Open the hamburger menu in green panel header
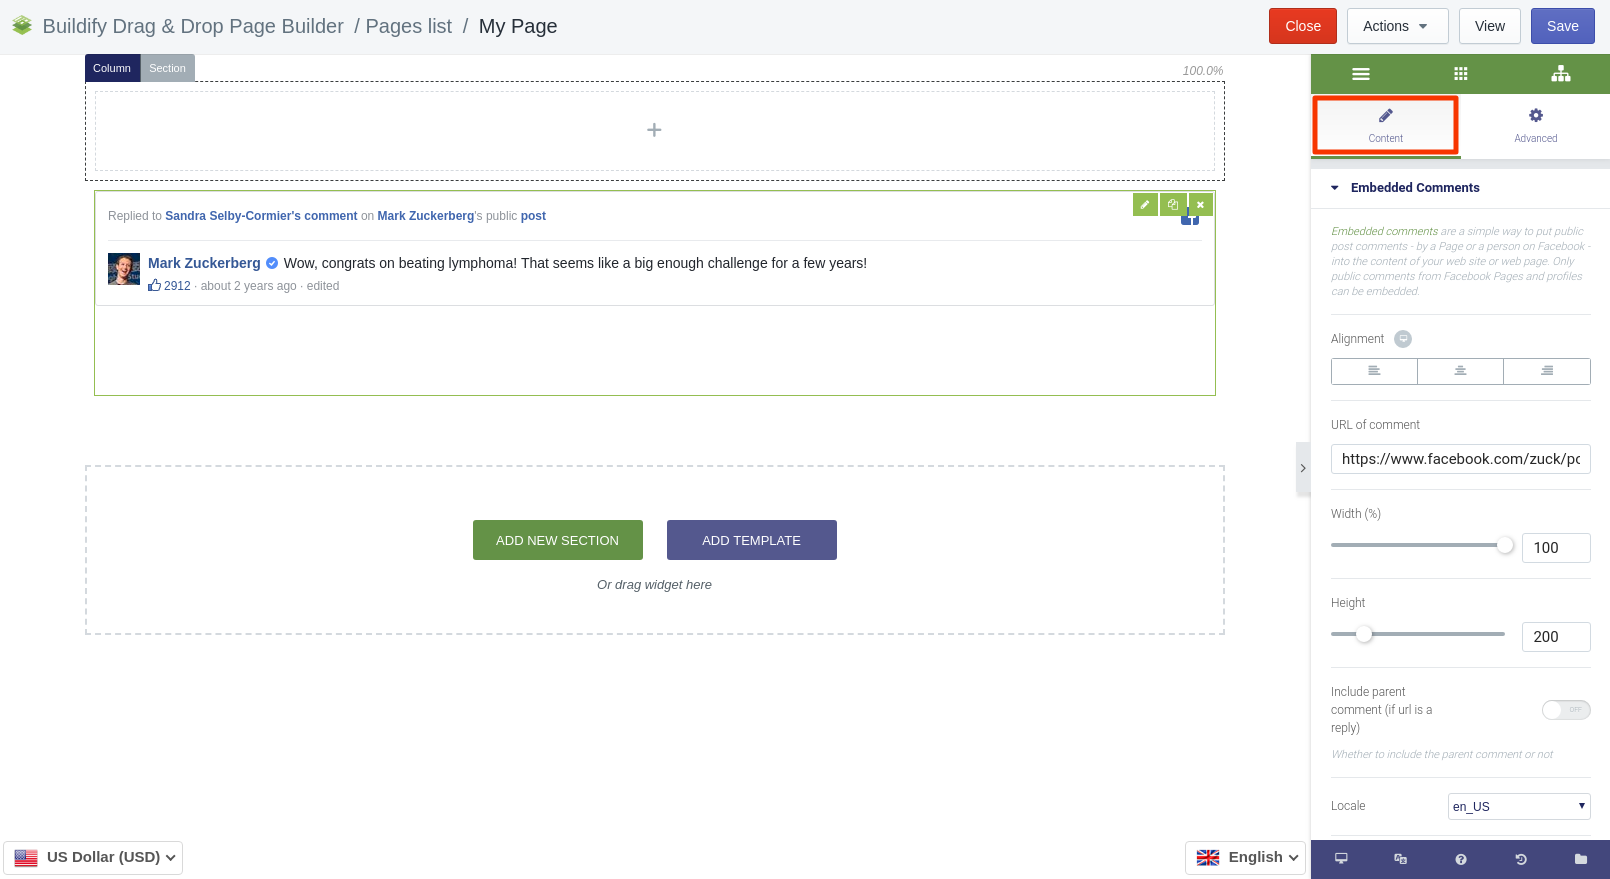This screenshot has height=879, width=1610. 1360,74
